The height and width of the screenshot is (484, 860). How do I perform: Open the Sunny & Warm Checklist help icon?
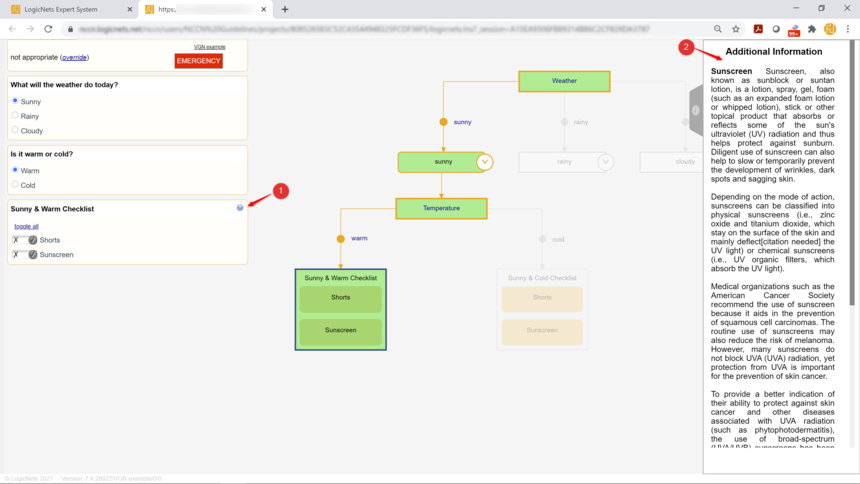(240, 207)
